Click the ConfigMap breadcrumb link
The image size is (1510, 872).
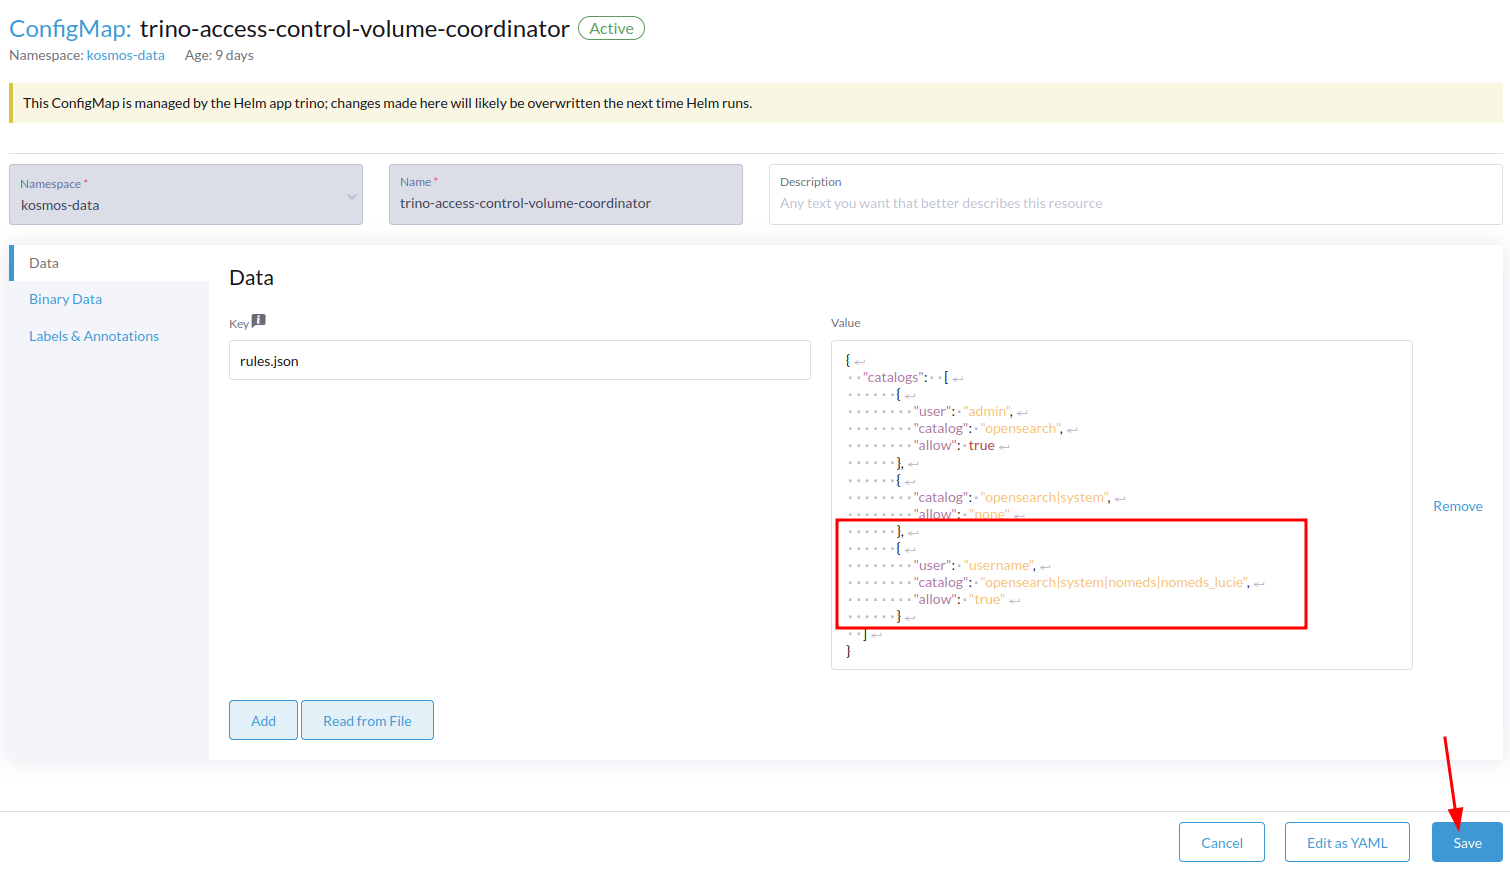point(68,29)
